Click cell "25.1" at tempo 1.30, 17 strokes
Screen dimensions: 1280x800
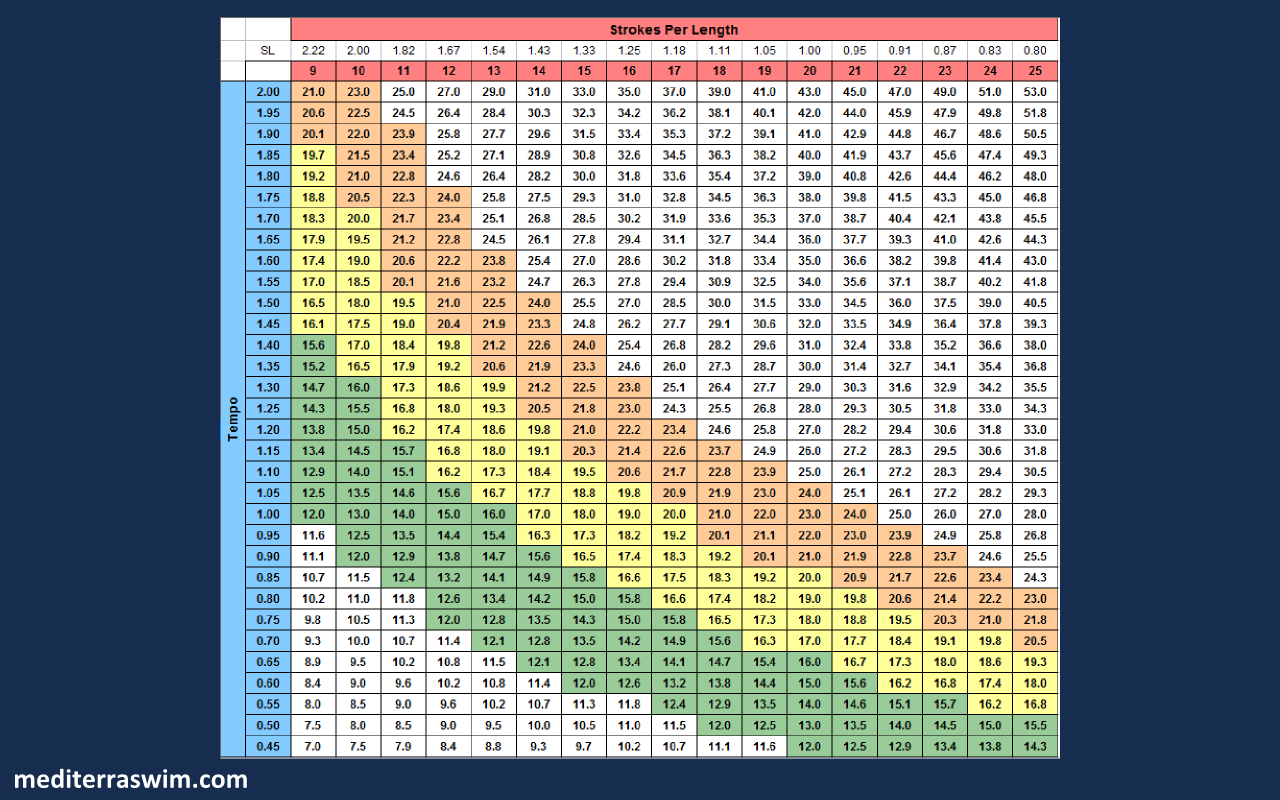[674, 387]
